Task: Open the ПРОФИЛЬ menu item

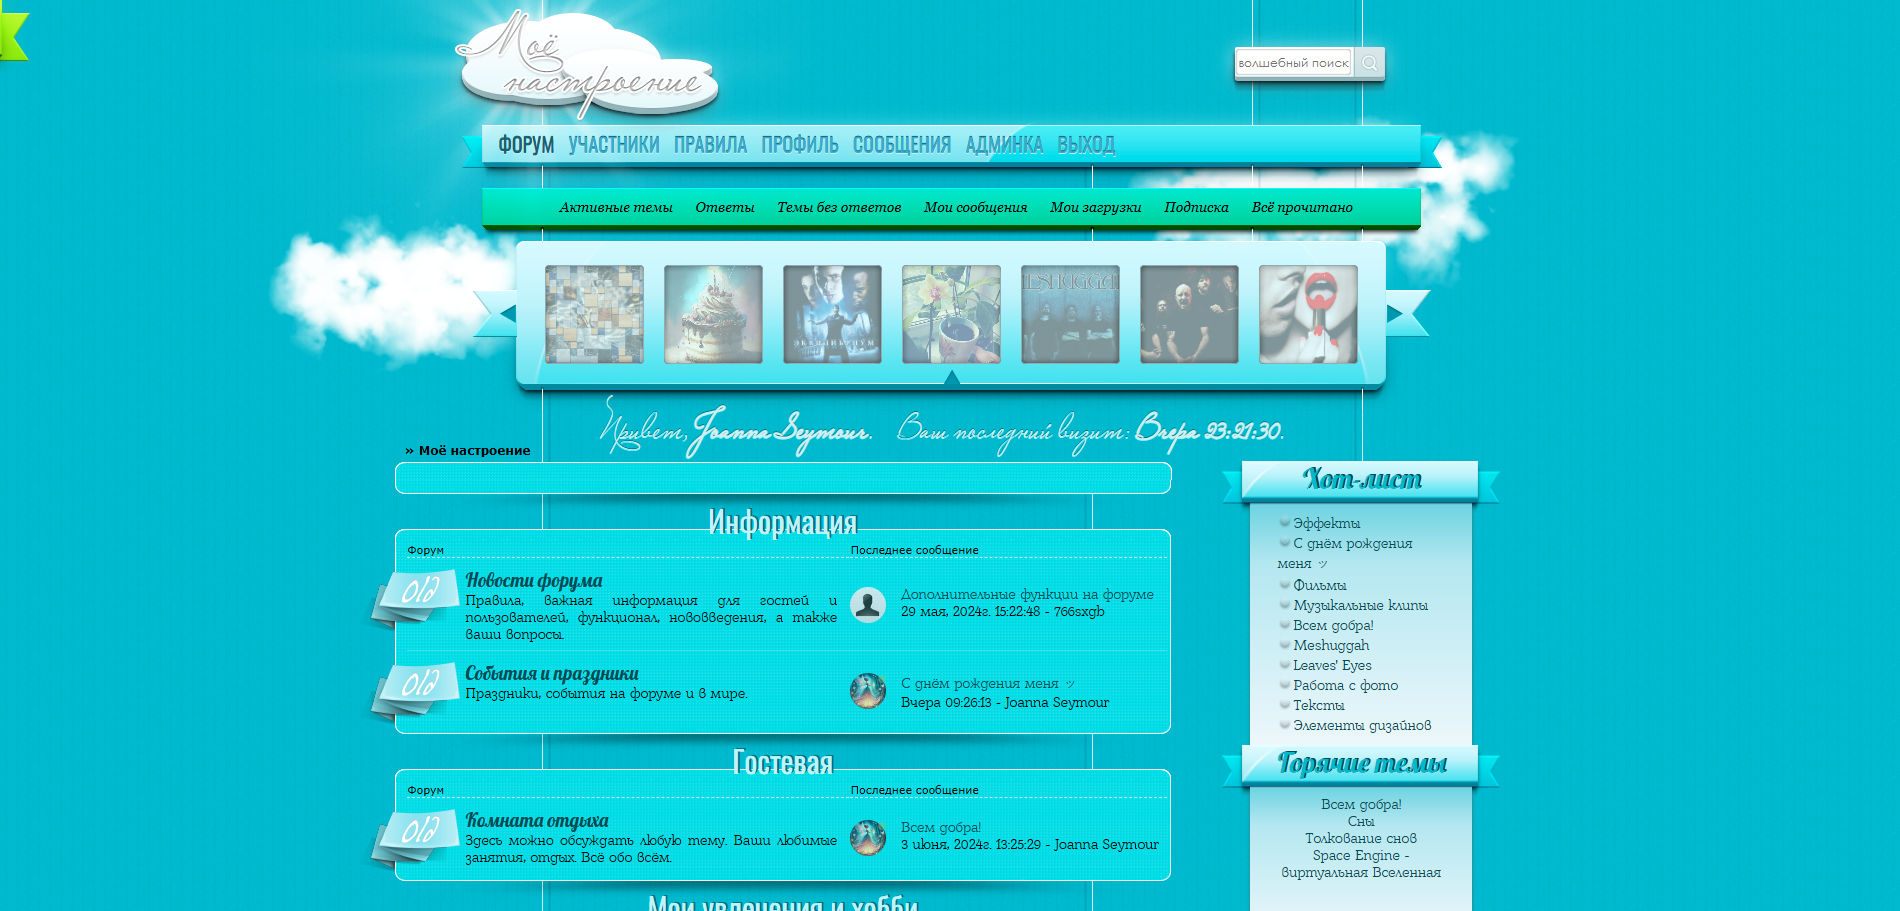Action: [799, 145]
